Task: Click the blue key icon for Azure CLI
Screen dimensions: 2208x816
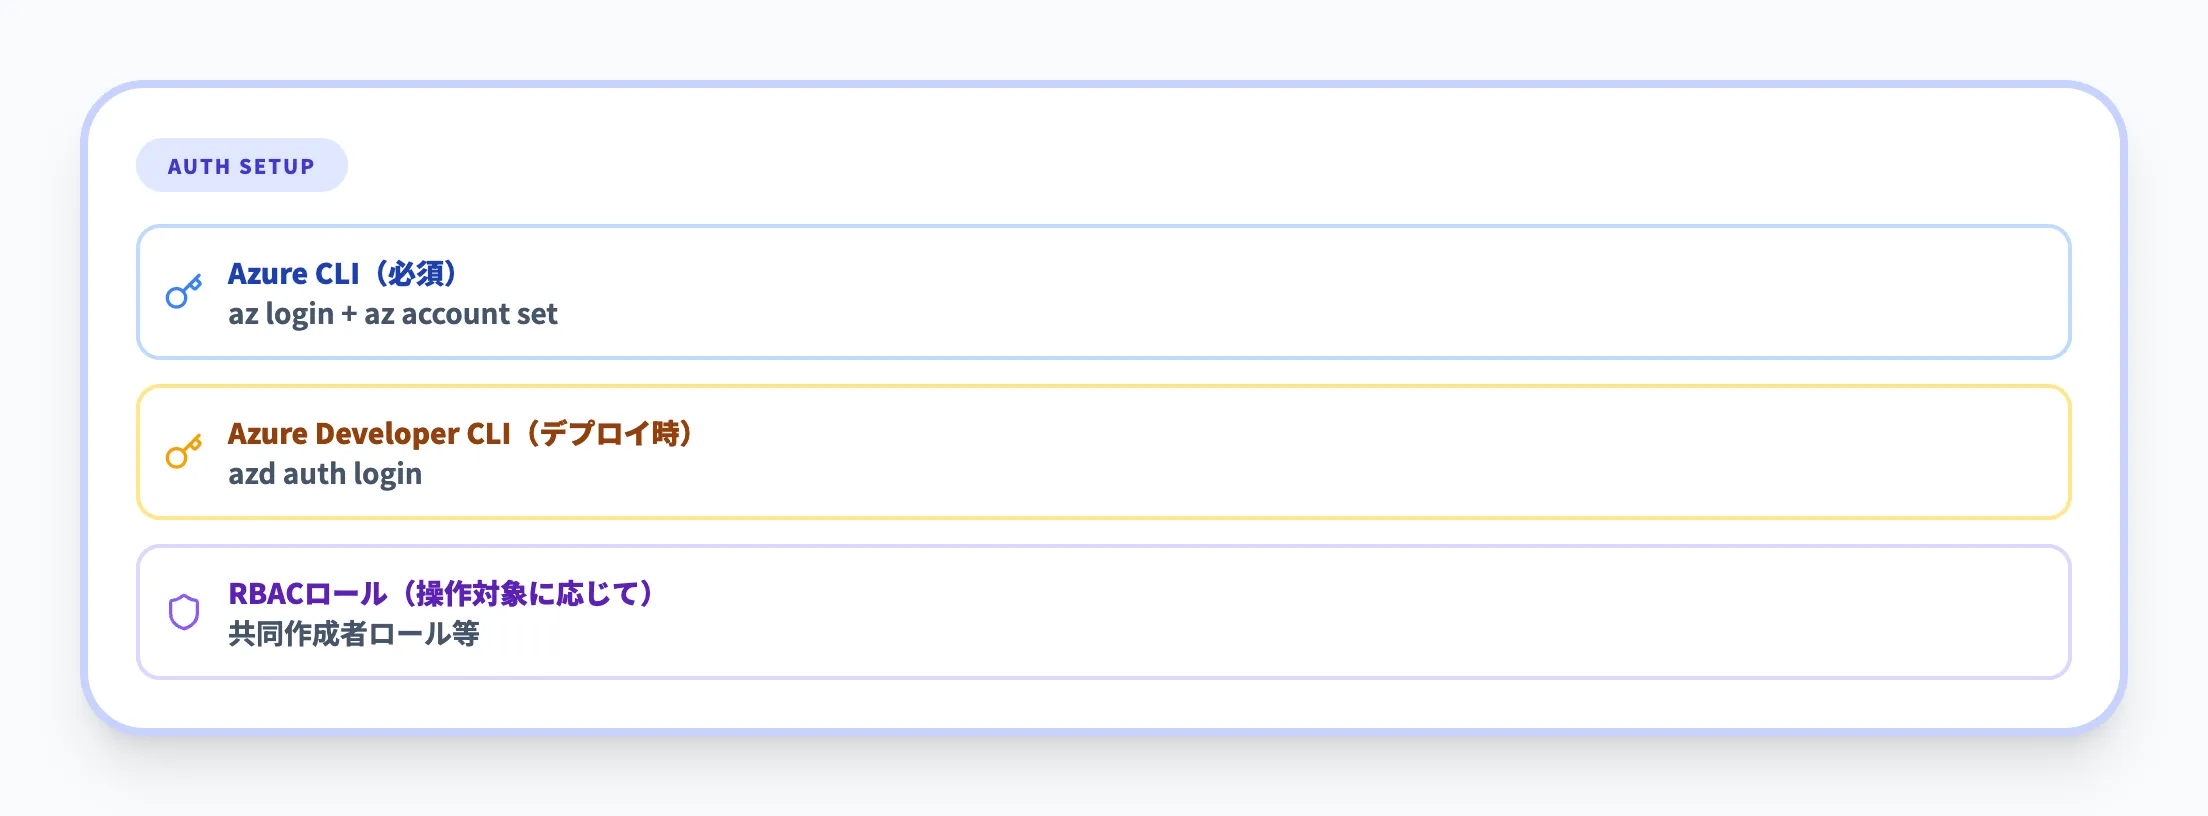Action: (184, 292)
